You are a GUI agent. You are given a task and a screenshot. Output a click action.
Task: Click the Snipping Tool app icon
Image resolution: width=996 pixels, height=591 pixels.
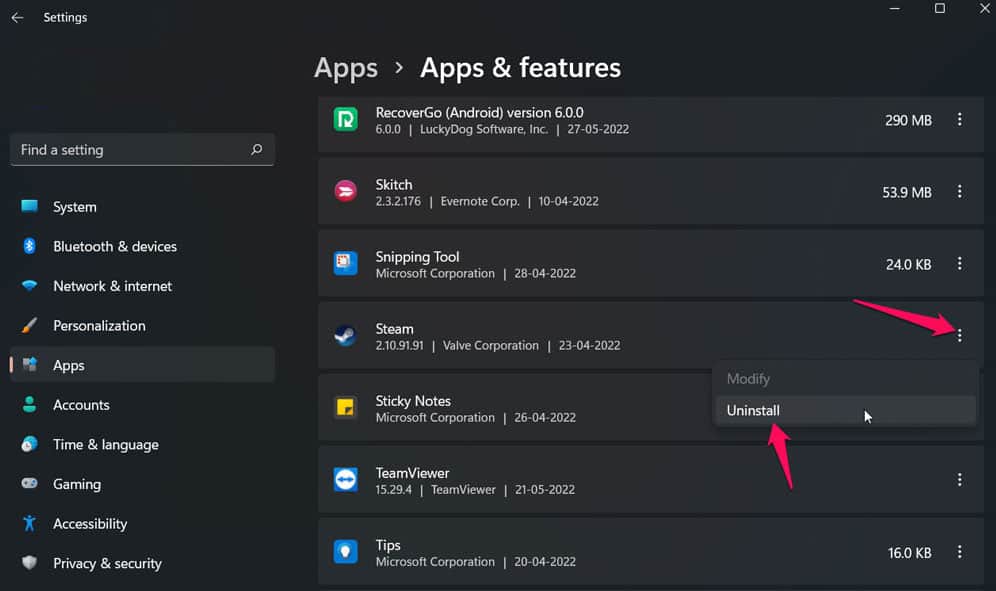(345, 264)
